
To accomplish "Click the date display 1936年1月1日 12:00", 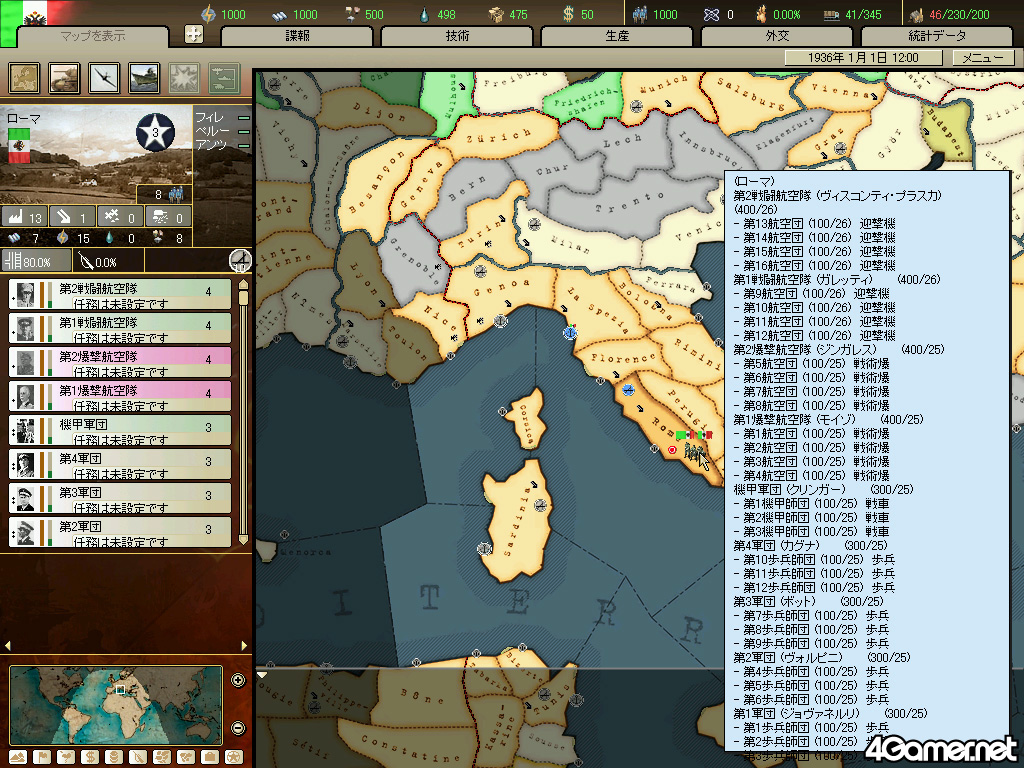I will 863,57.
